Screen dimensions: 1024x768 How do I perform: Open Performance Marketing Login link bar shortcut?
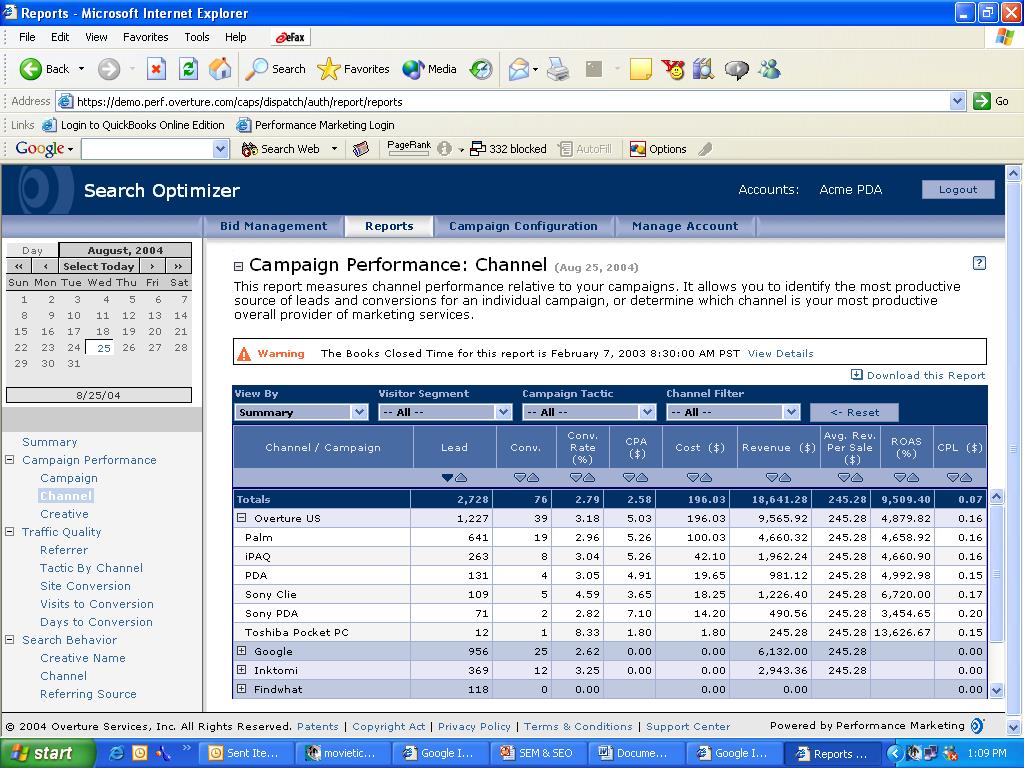(315, 125)
